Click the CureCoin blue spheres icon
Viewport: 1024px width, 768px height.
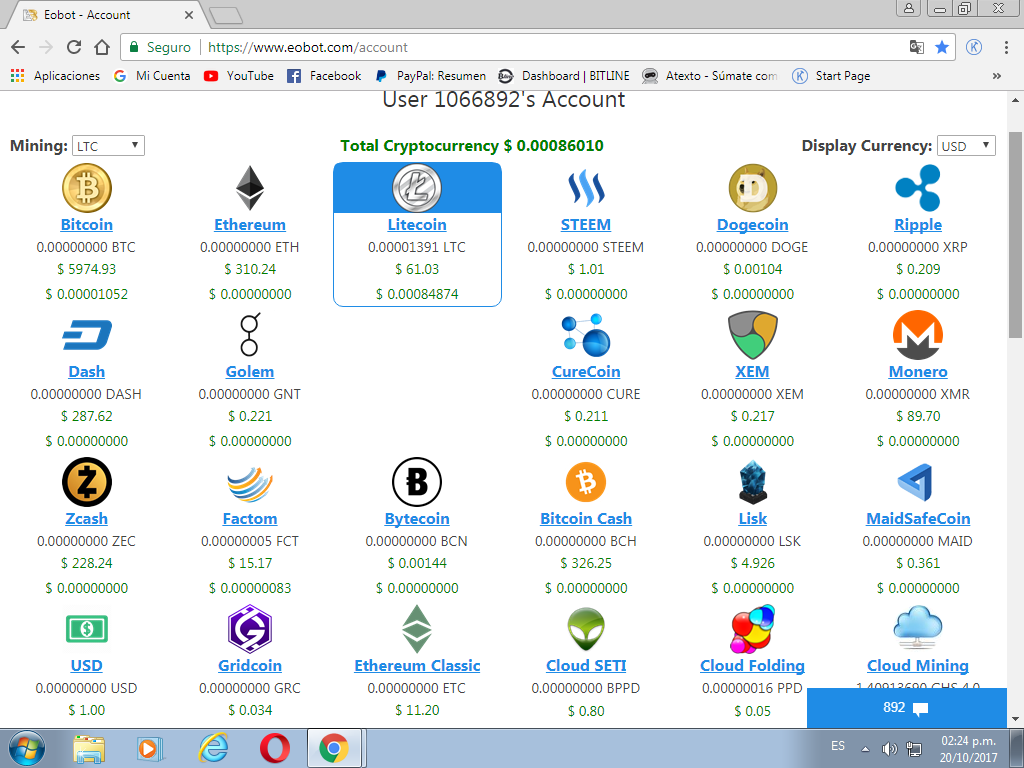(586, 335)
